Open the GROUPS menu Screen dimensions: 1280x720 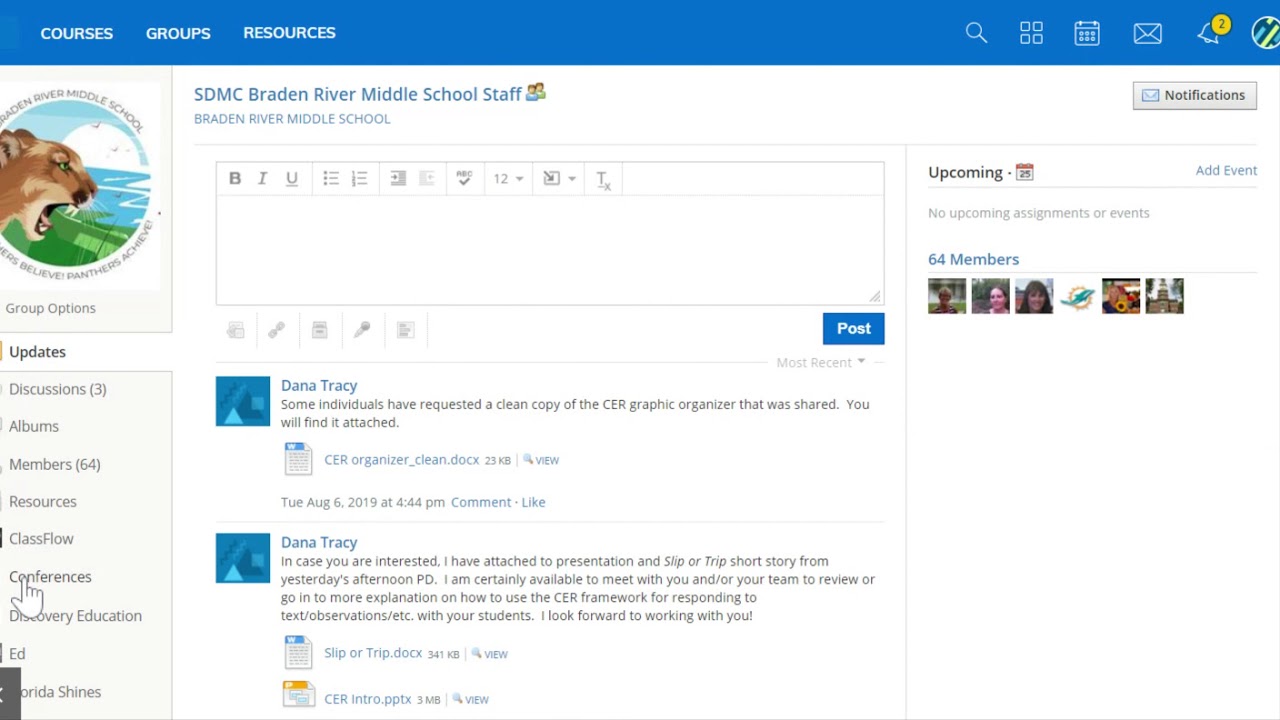[x=178, y=33]
